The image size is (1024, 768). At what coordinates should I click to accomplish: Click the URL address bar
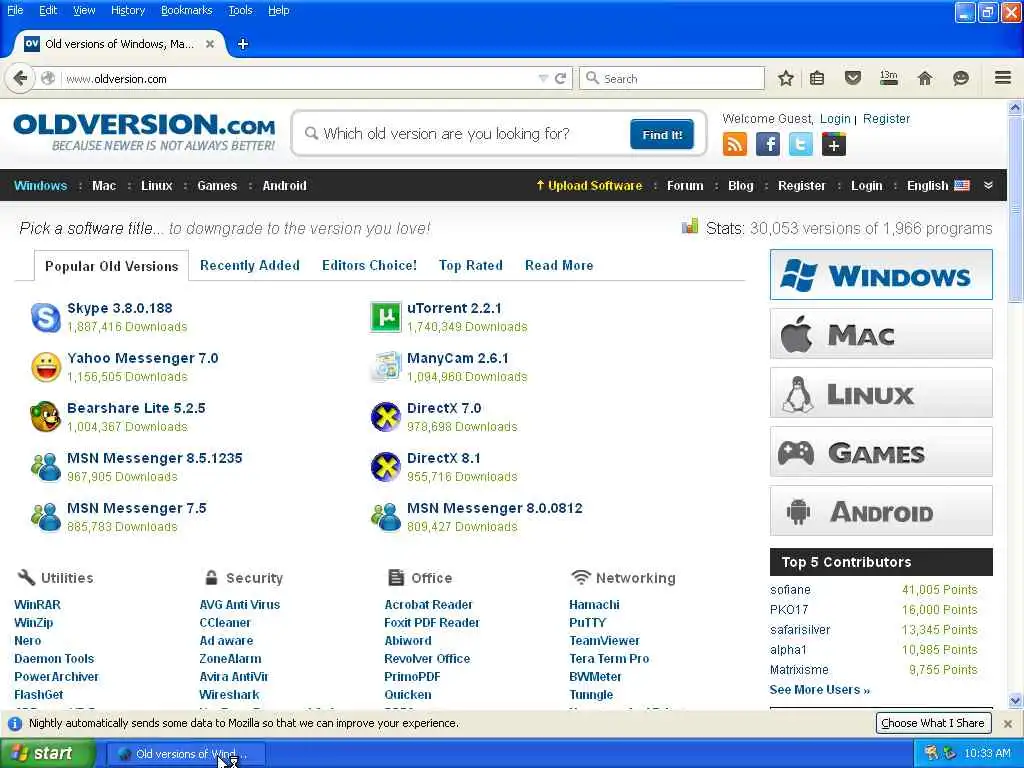297,78
